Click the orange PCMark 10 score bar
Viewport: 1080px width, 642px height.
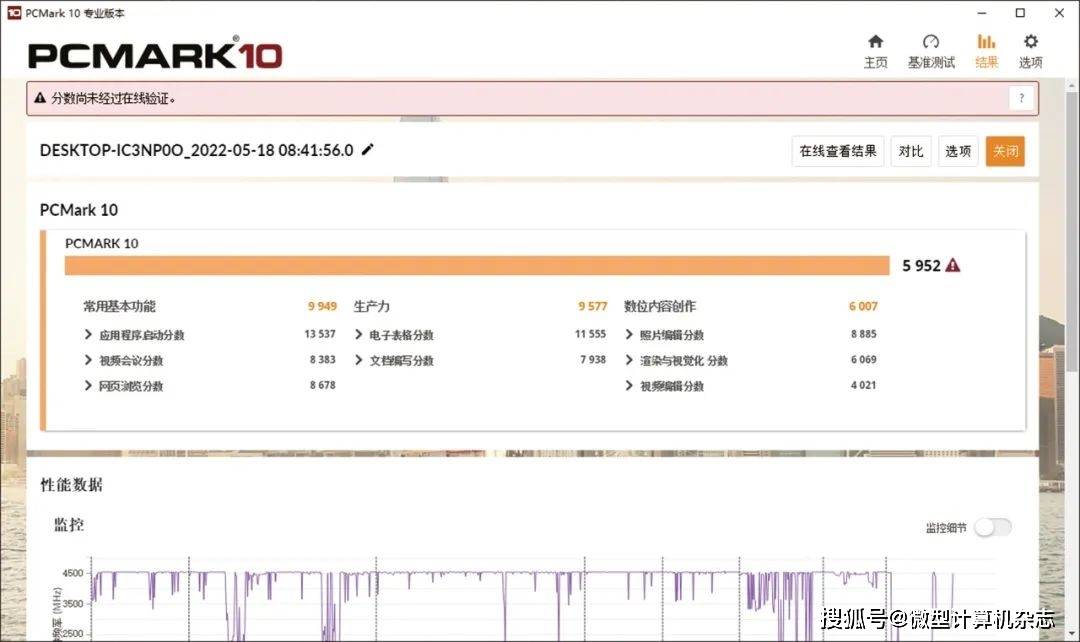(x=477, y=266)
